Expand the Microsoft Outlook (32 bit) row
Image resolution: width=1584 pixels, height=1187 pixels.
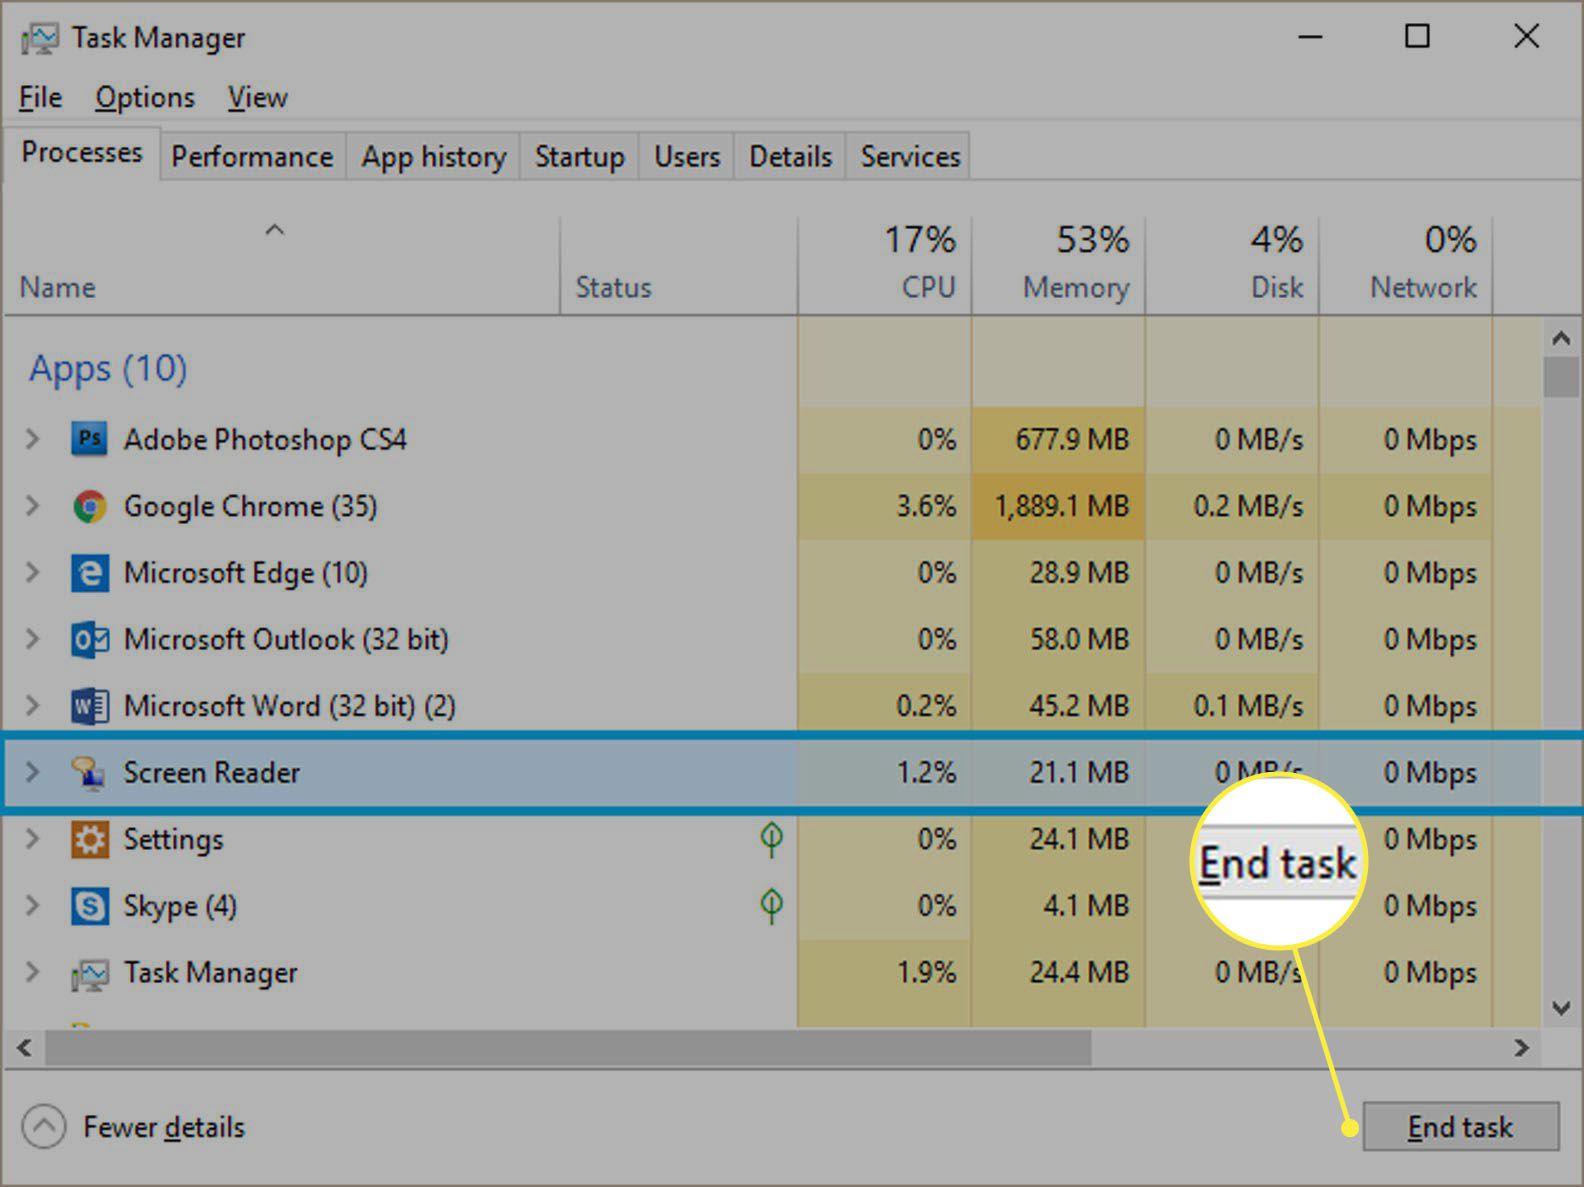32,639
